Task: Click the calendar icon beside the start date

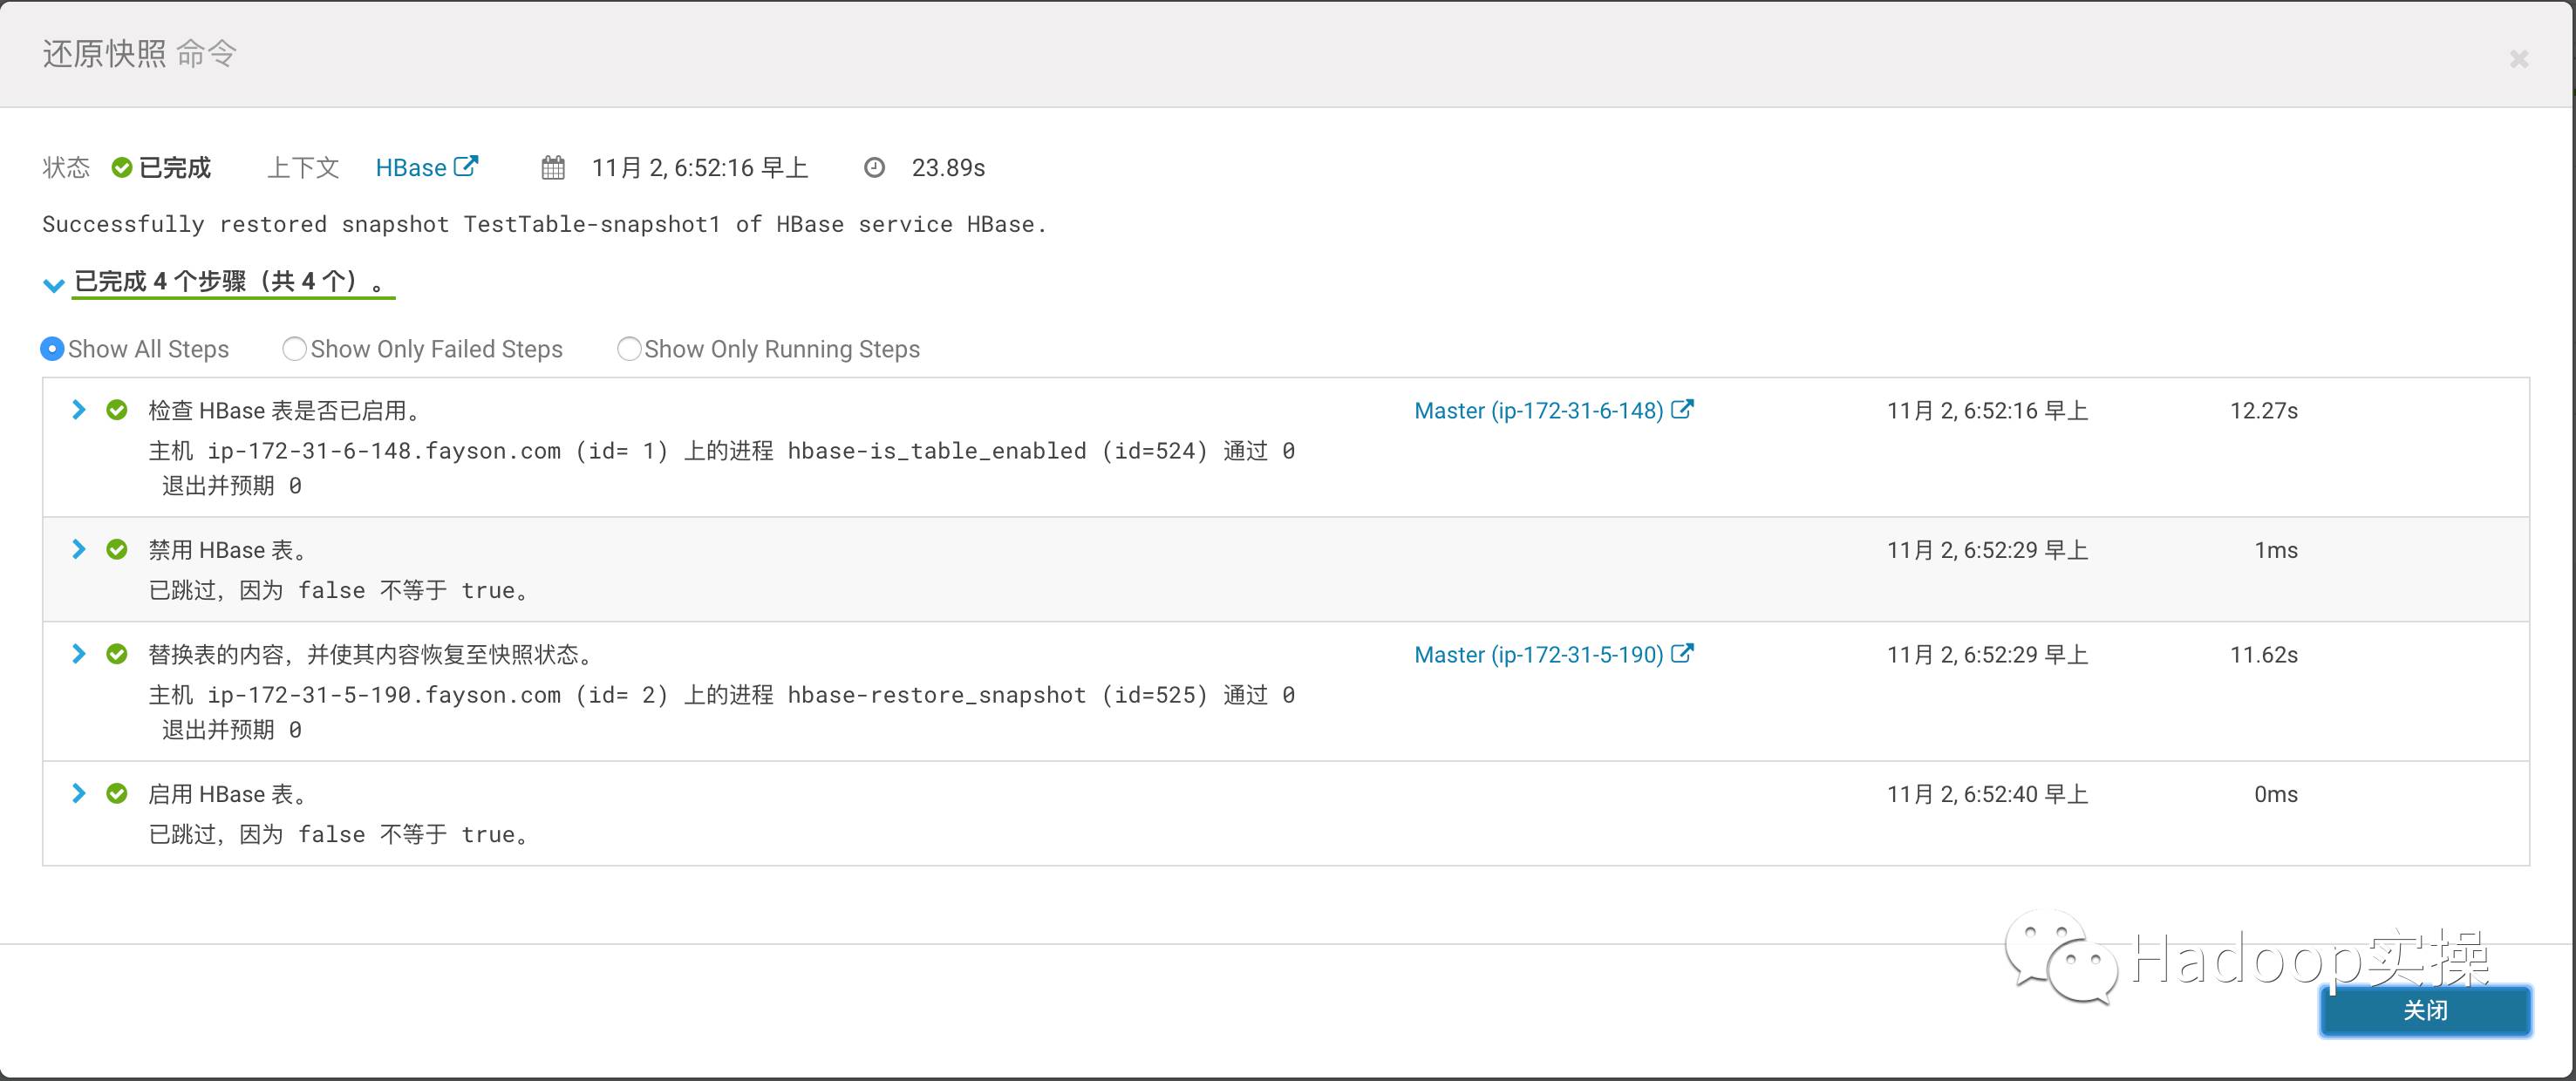Action: pyautogui.click(x=553, y=168)
